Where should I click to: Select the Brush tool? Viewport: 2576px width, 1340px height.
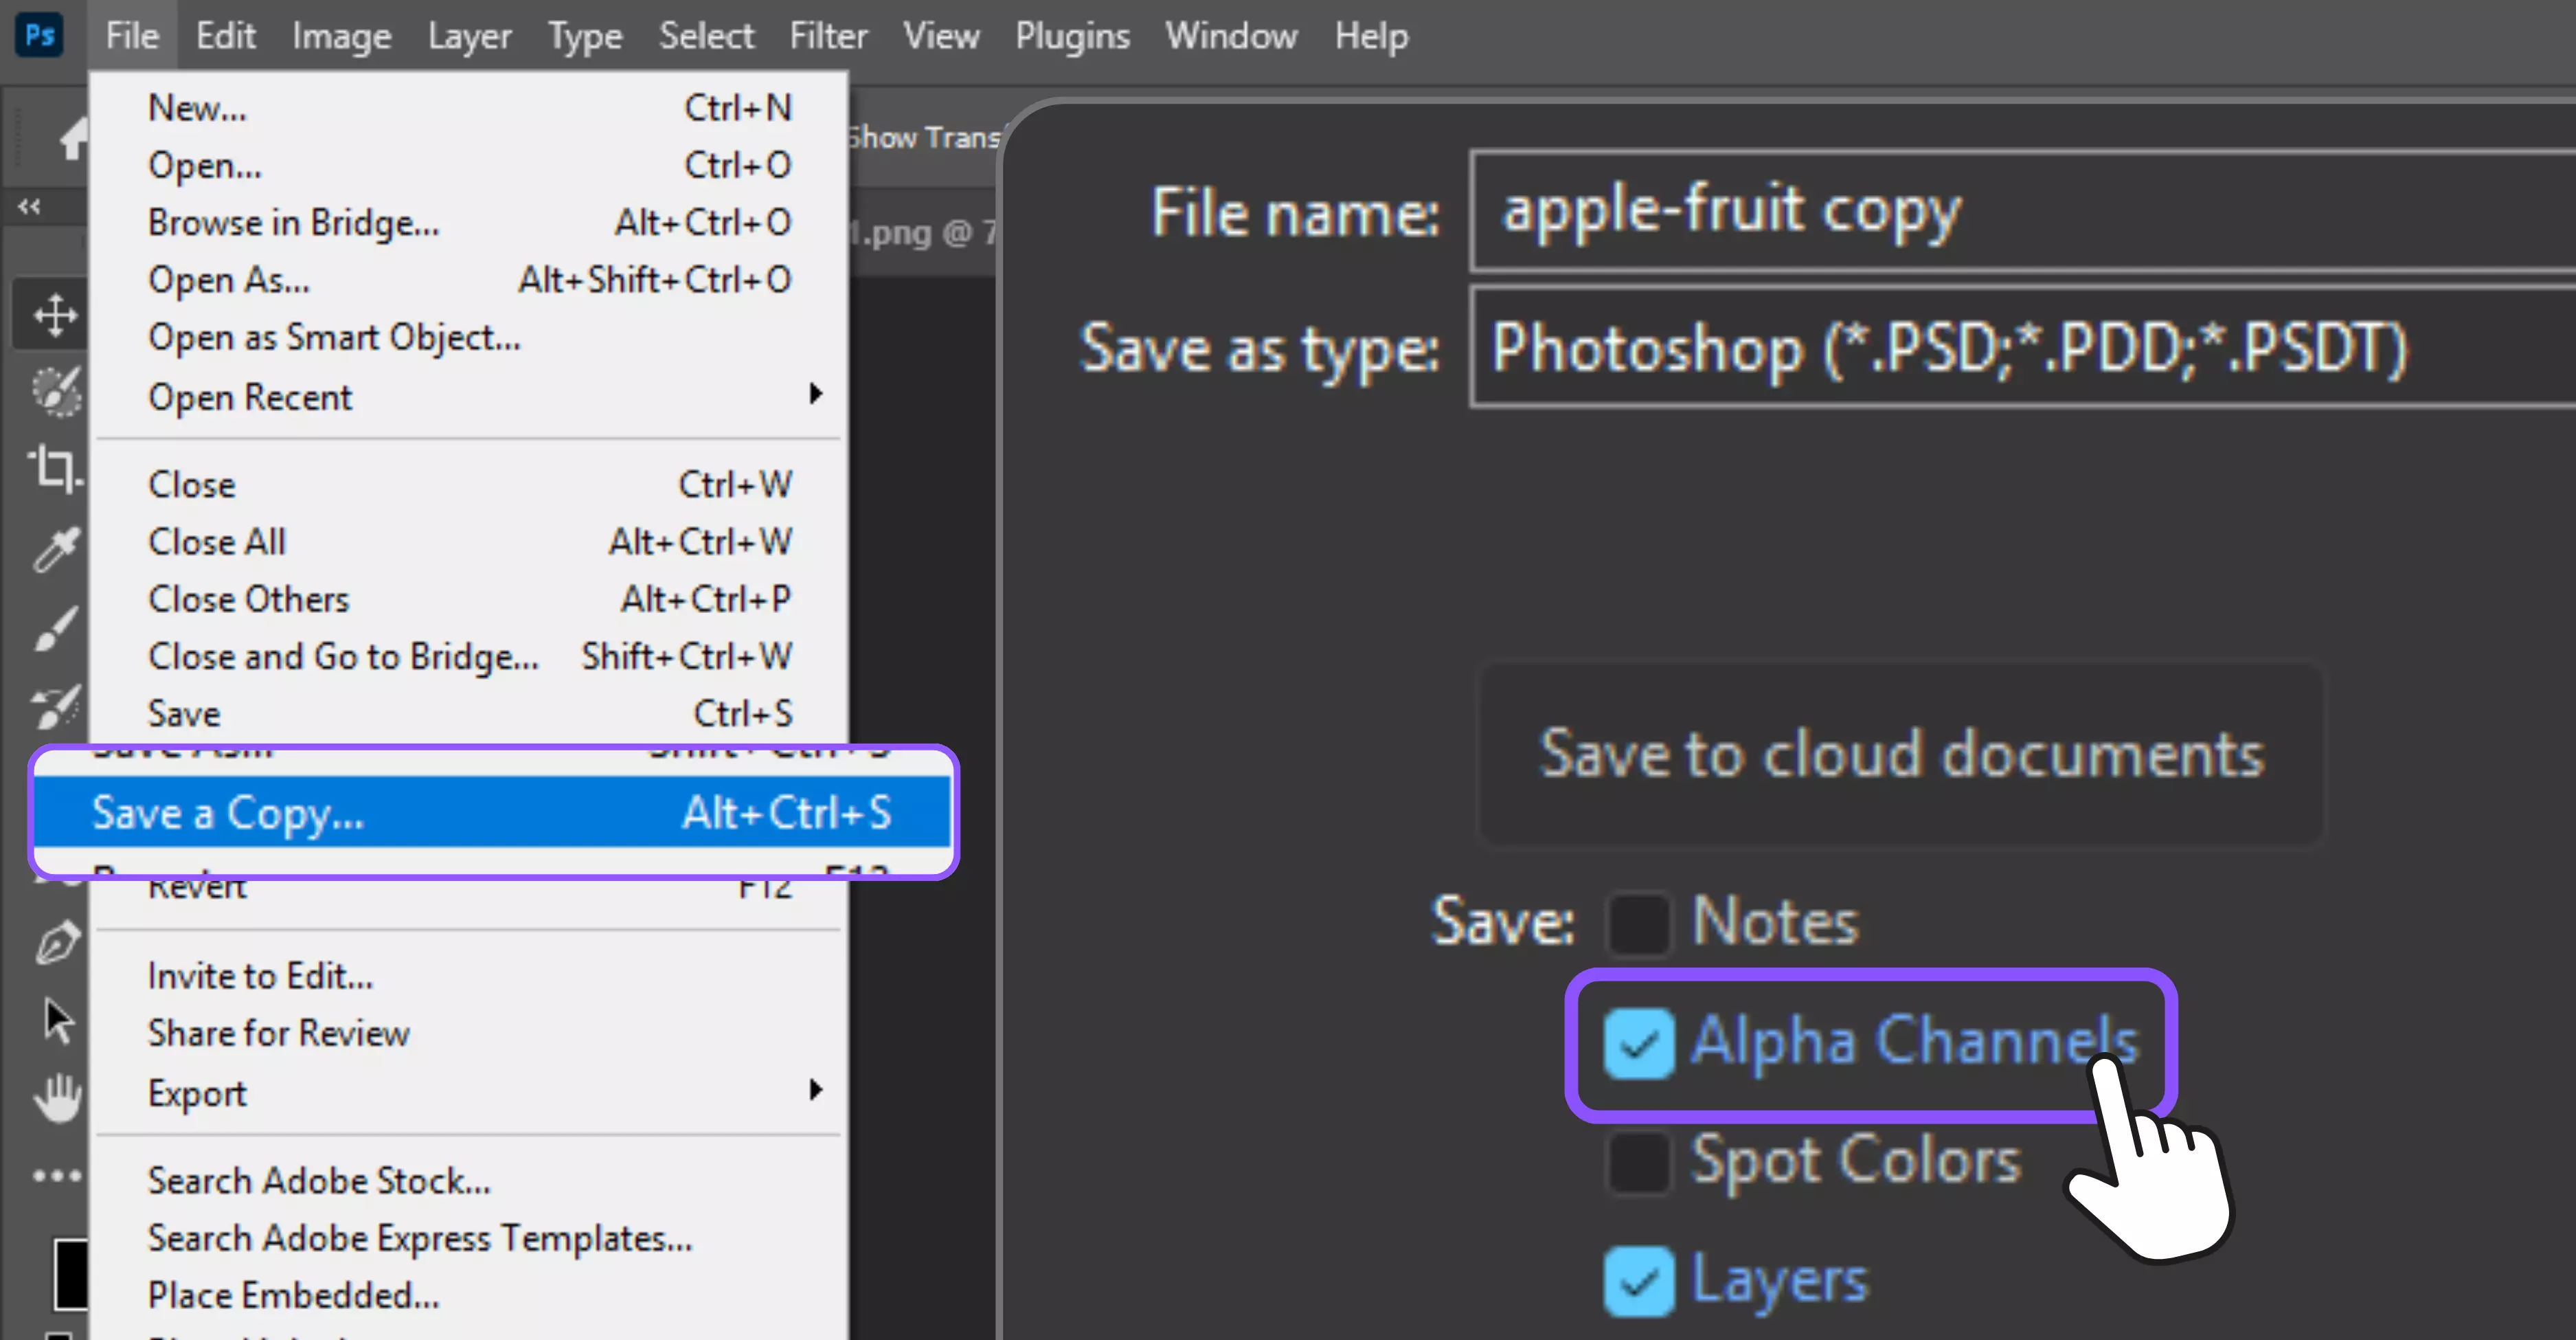click(x=55, y=628)
